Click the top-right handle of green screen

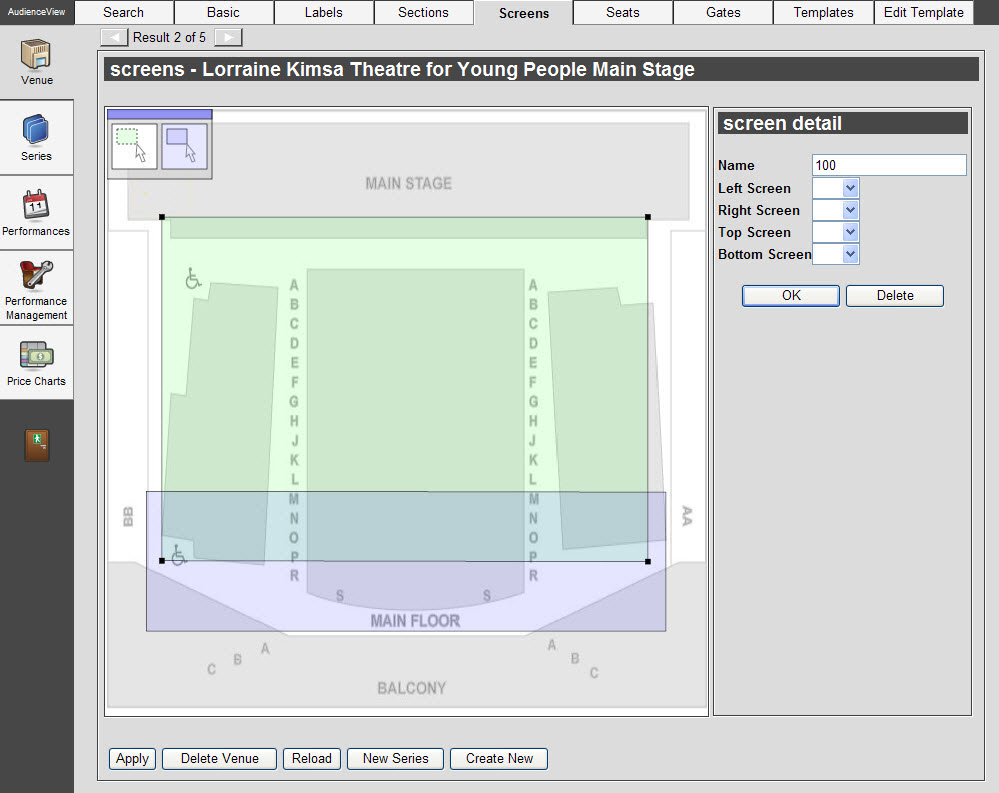coord(648,217)
